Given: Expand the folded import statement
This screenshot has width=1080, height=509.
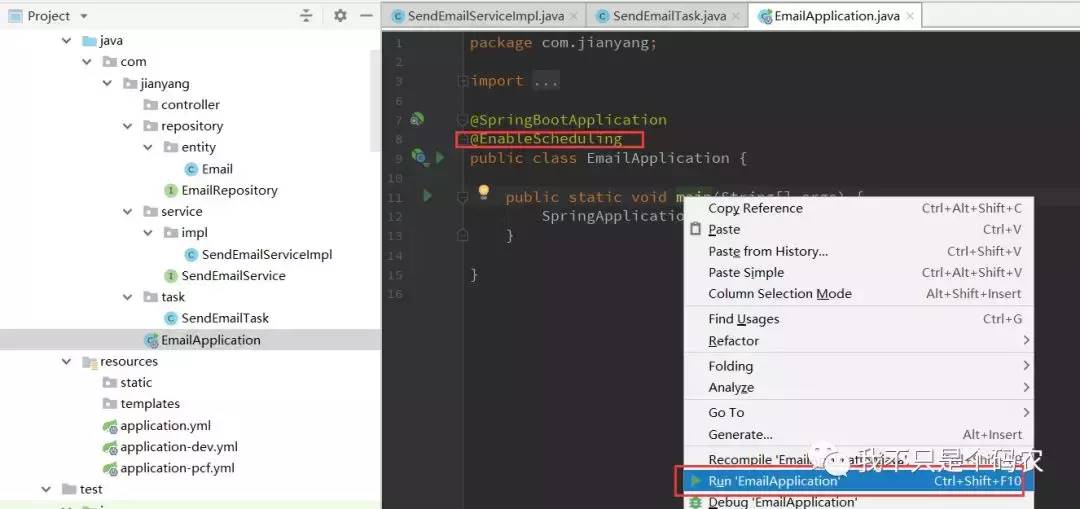Looking at the screenshot, I should point(545,81).
